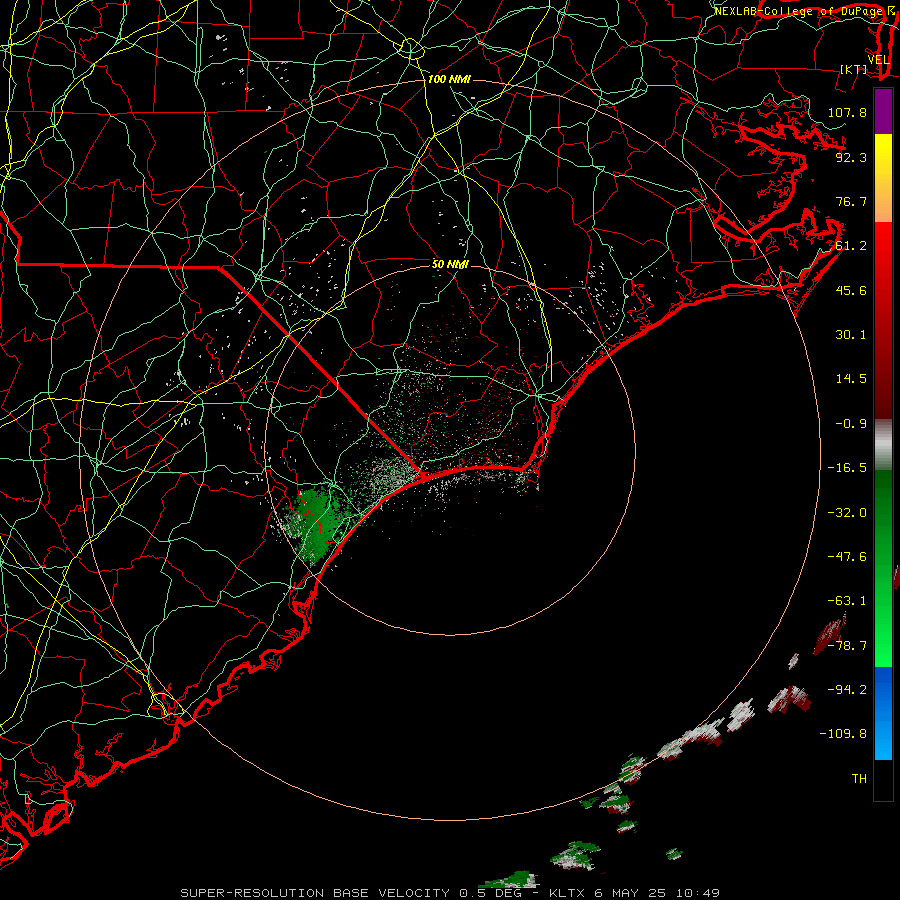This screenshot has width=900, height=900.
Task: Pick the blue segment of the velocity scale
Action: pos(883,713)
